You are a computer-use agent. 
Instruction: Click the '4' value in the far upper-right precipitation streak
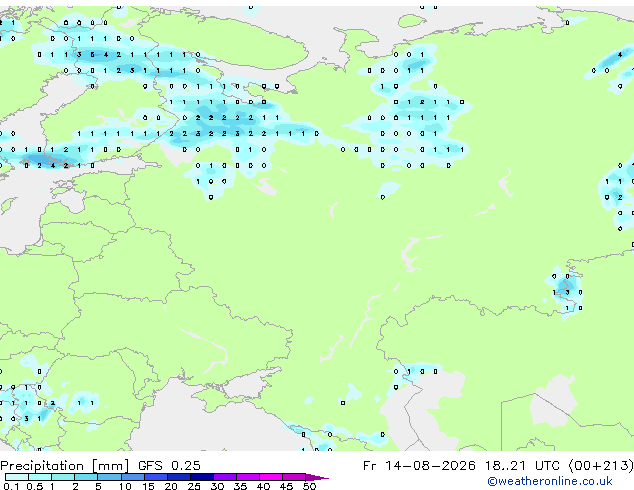[x=620, y=55]
